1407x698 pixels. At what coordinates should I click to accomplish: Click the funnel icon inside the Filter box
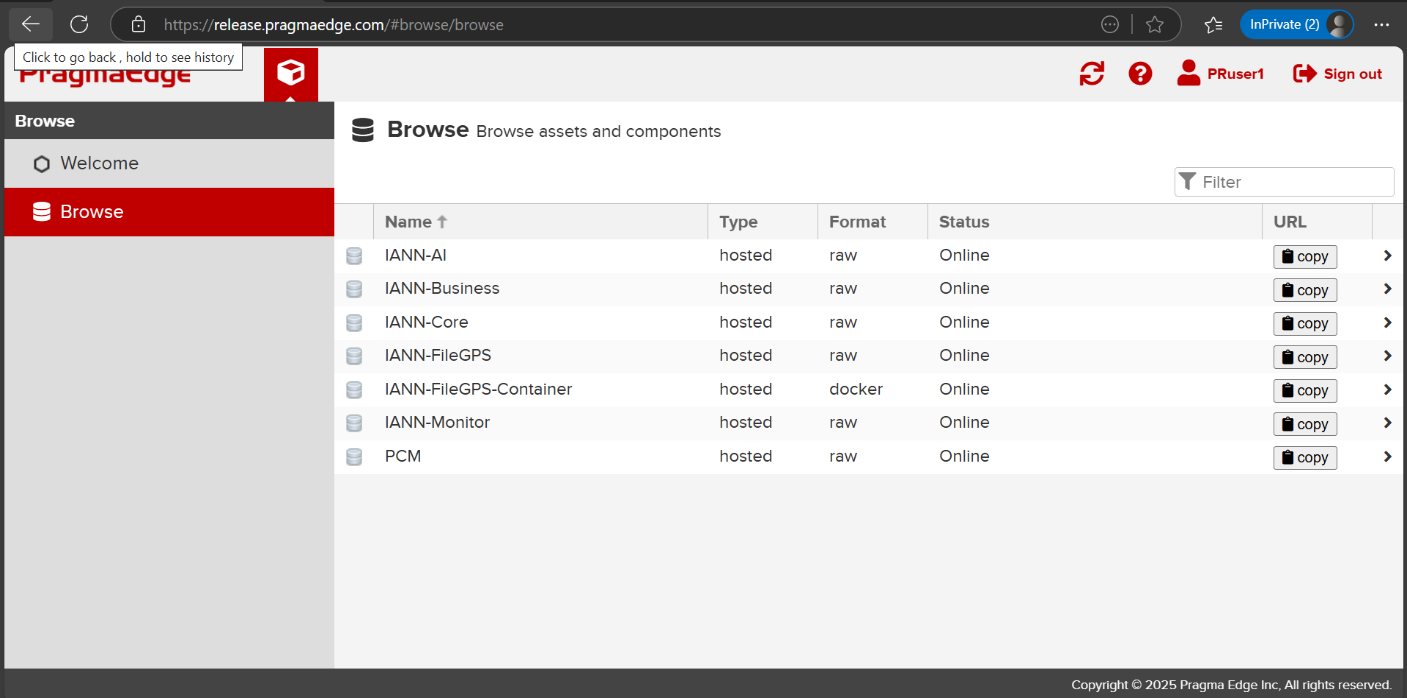coord(1189,181)
